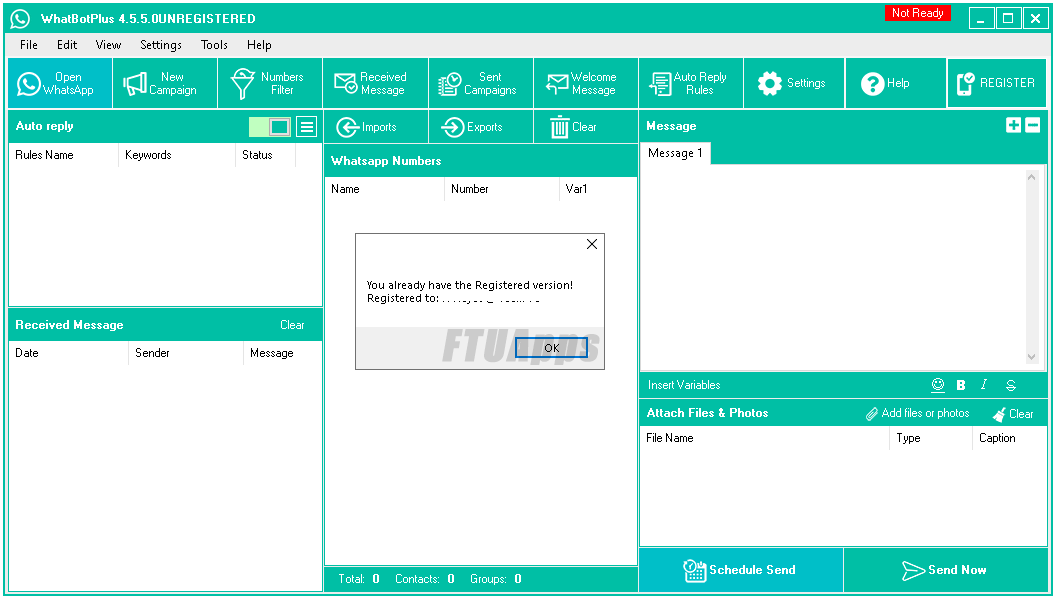This screenshot has height=599, width=1056.
Task: Open the Help toolbar button
Action: pyautogui.click(x=896, y=84)
